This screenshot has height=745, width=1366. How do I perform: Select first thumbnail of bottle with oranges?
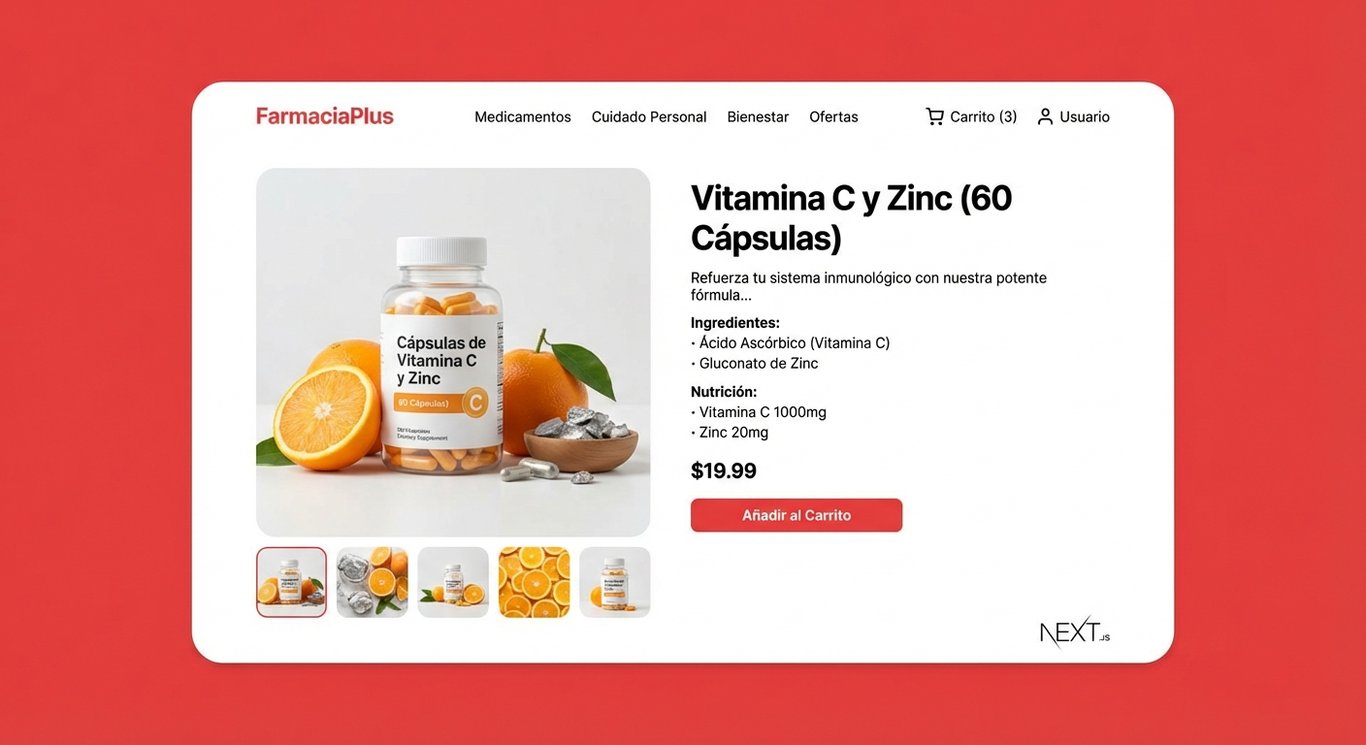pyautogui.click(x=292, y=582)
